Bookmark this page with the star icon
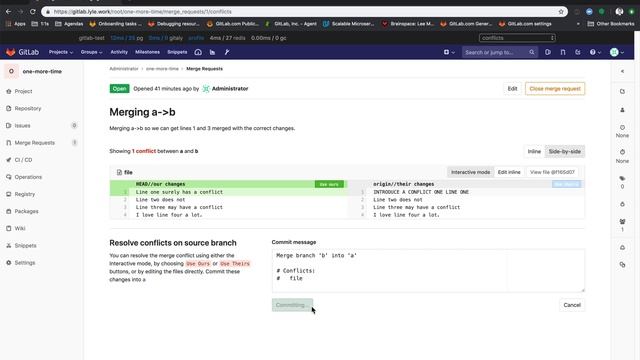The height and width of the screenshot is (360, 640). click(x=561, y=12)
